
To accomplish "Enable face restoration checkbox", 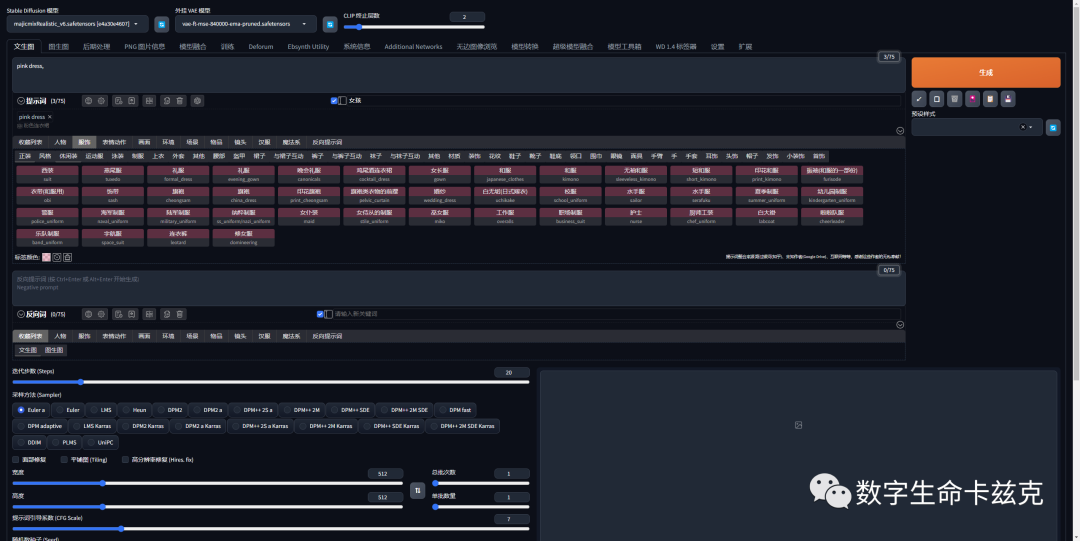I will tap(16, 460).
